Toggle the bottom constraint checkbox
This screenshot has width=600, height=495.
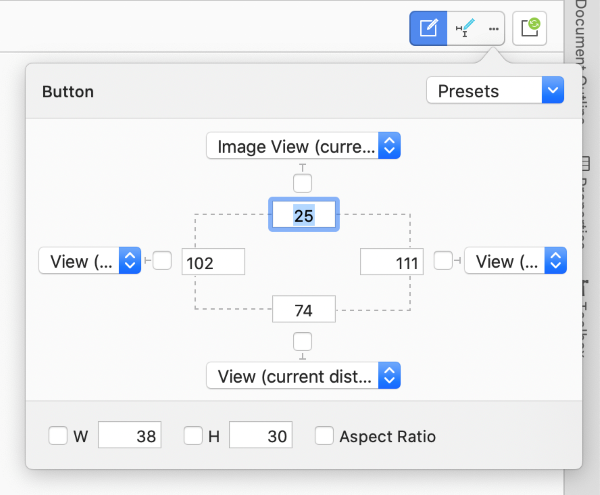click(x=303, y=342)
